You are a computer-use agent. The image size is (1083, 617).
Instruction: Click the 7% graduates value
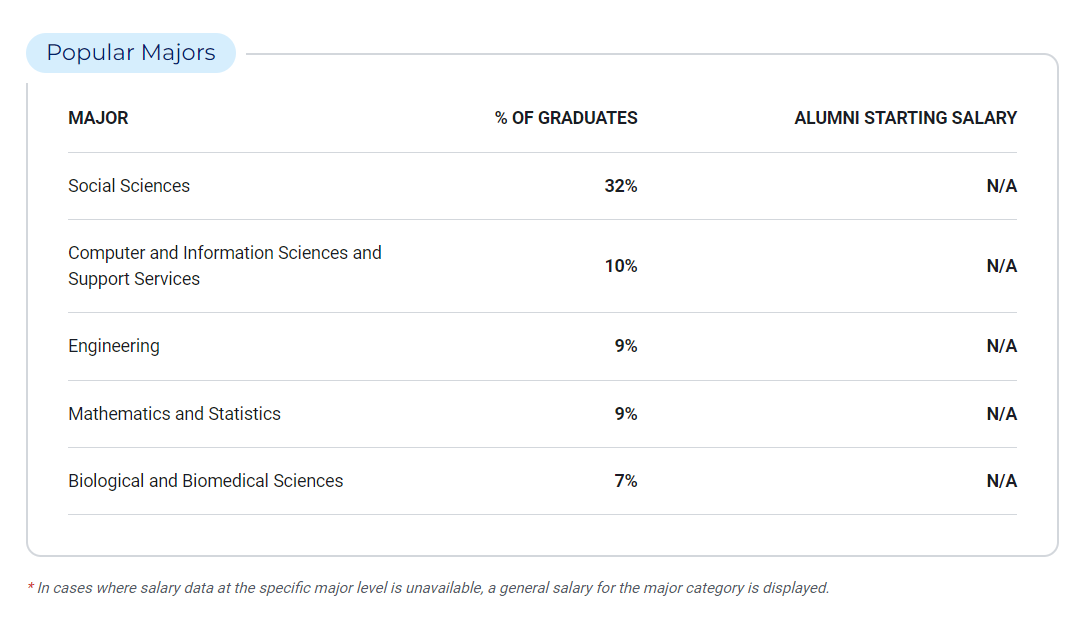(x=626, y=481)
